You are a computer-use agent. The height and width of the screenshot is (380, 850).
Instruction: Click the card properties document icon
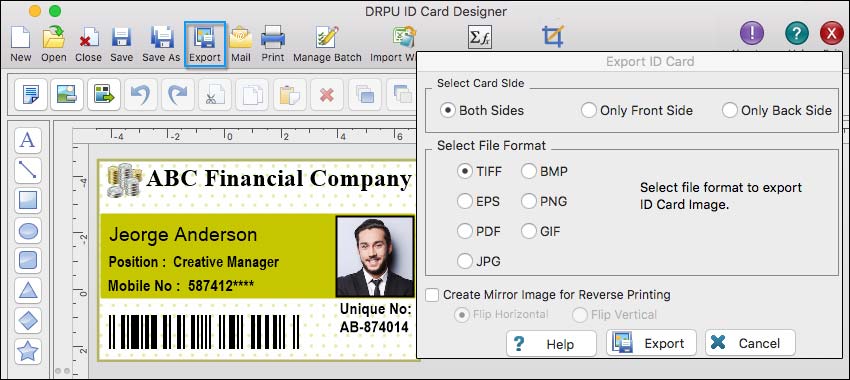(x=31, y=95)
